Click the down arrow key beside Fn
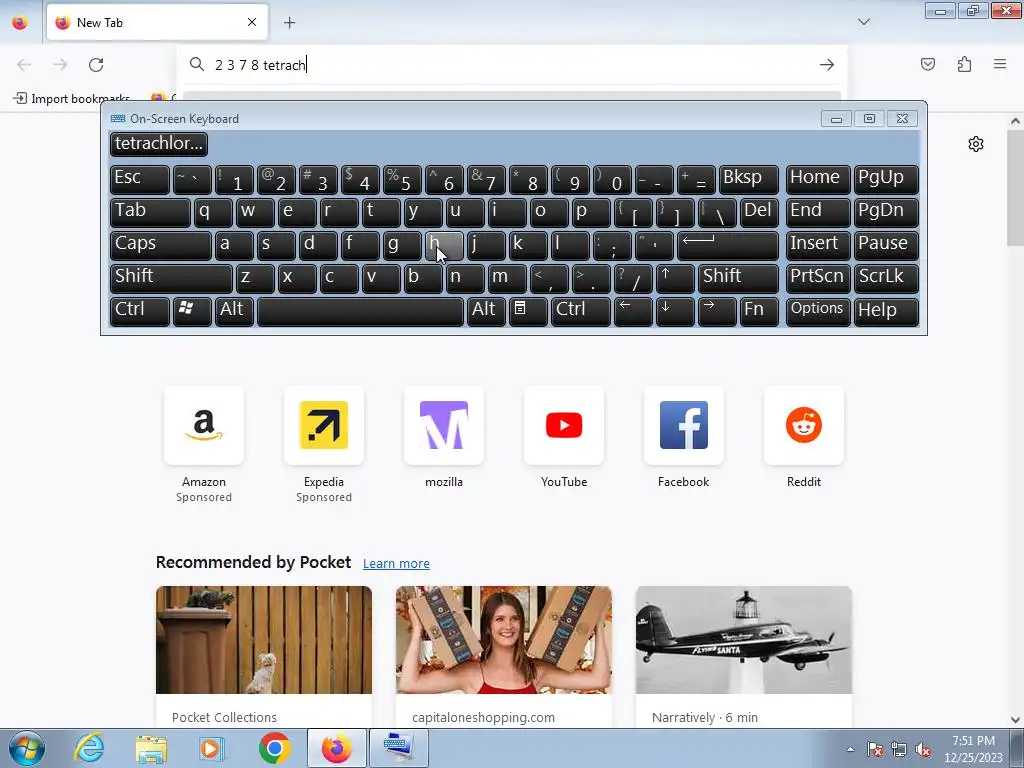Screen dimensions: 1024x768 [x=674, y=311]
